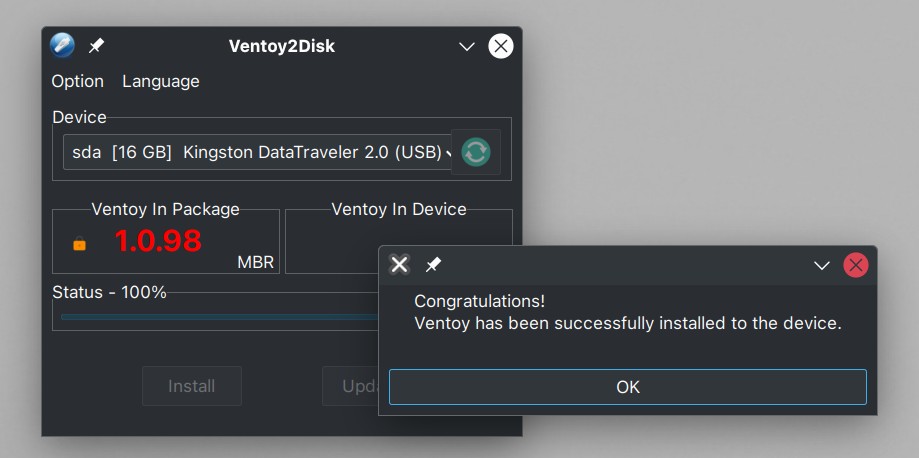919x458 pixels.
Task: Close the Ventoy2Disk window using the white X
Action: (x=501, y=46)
